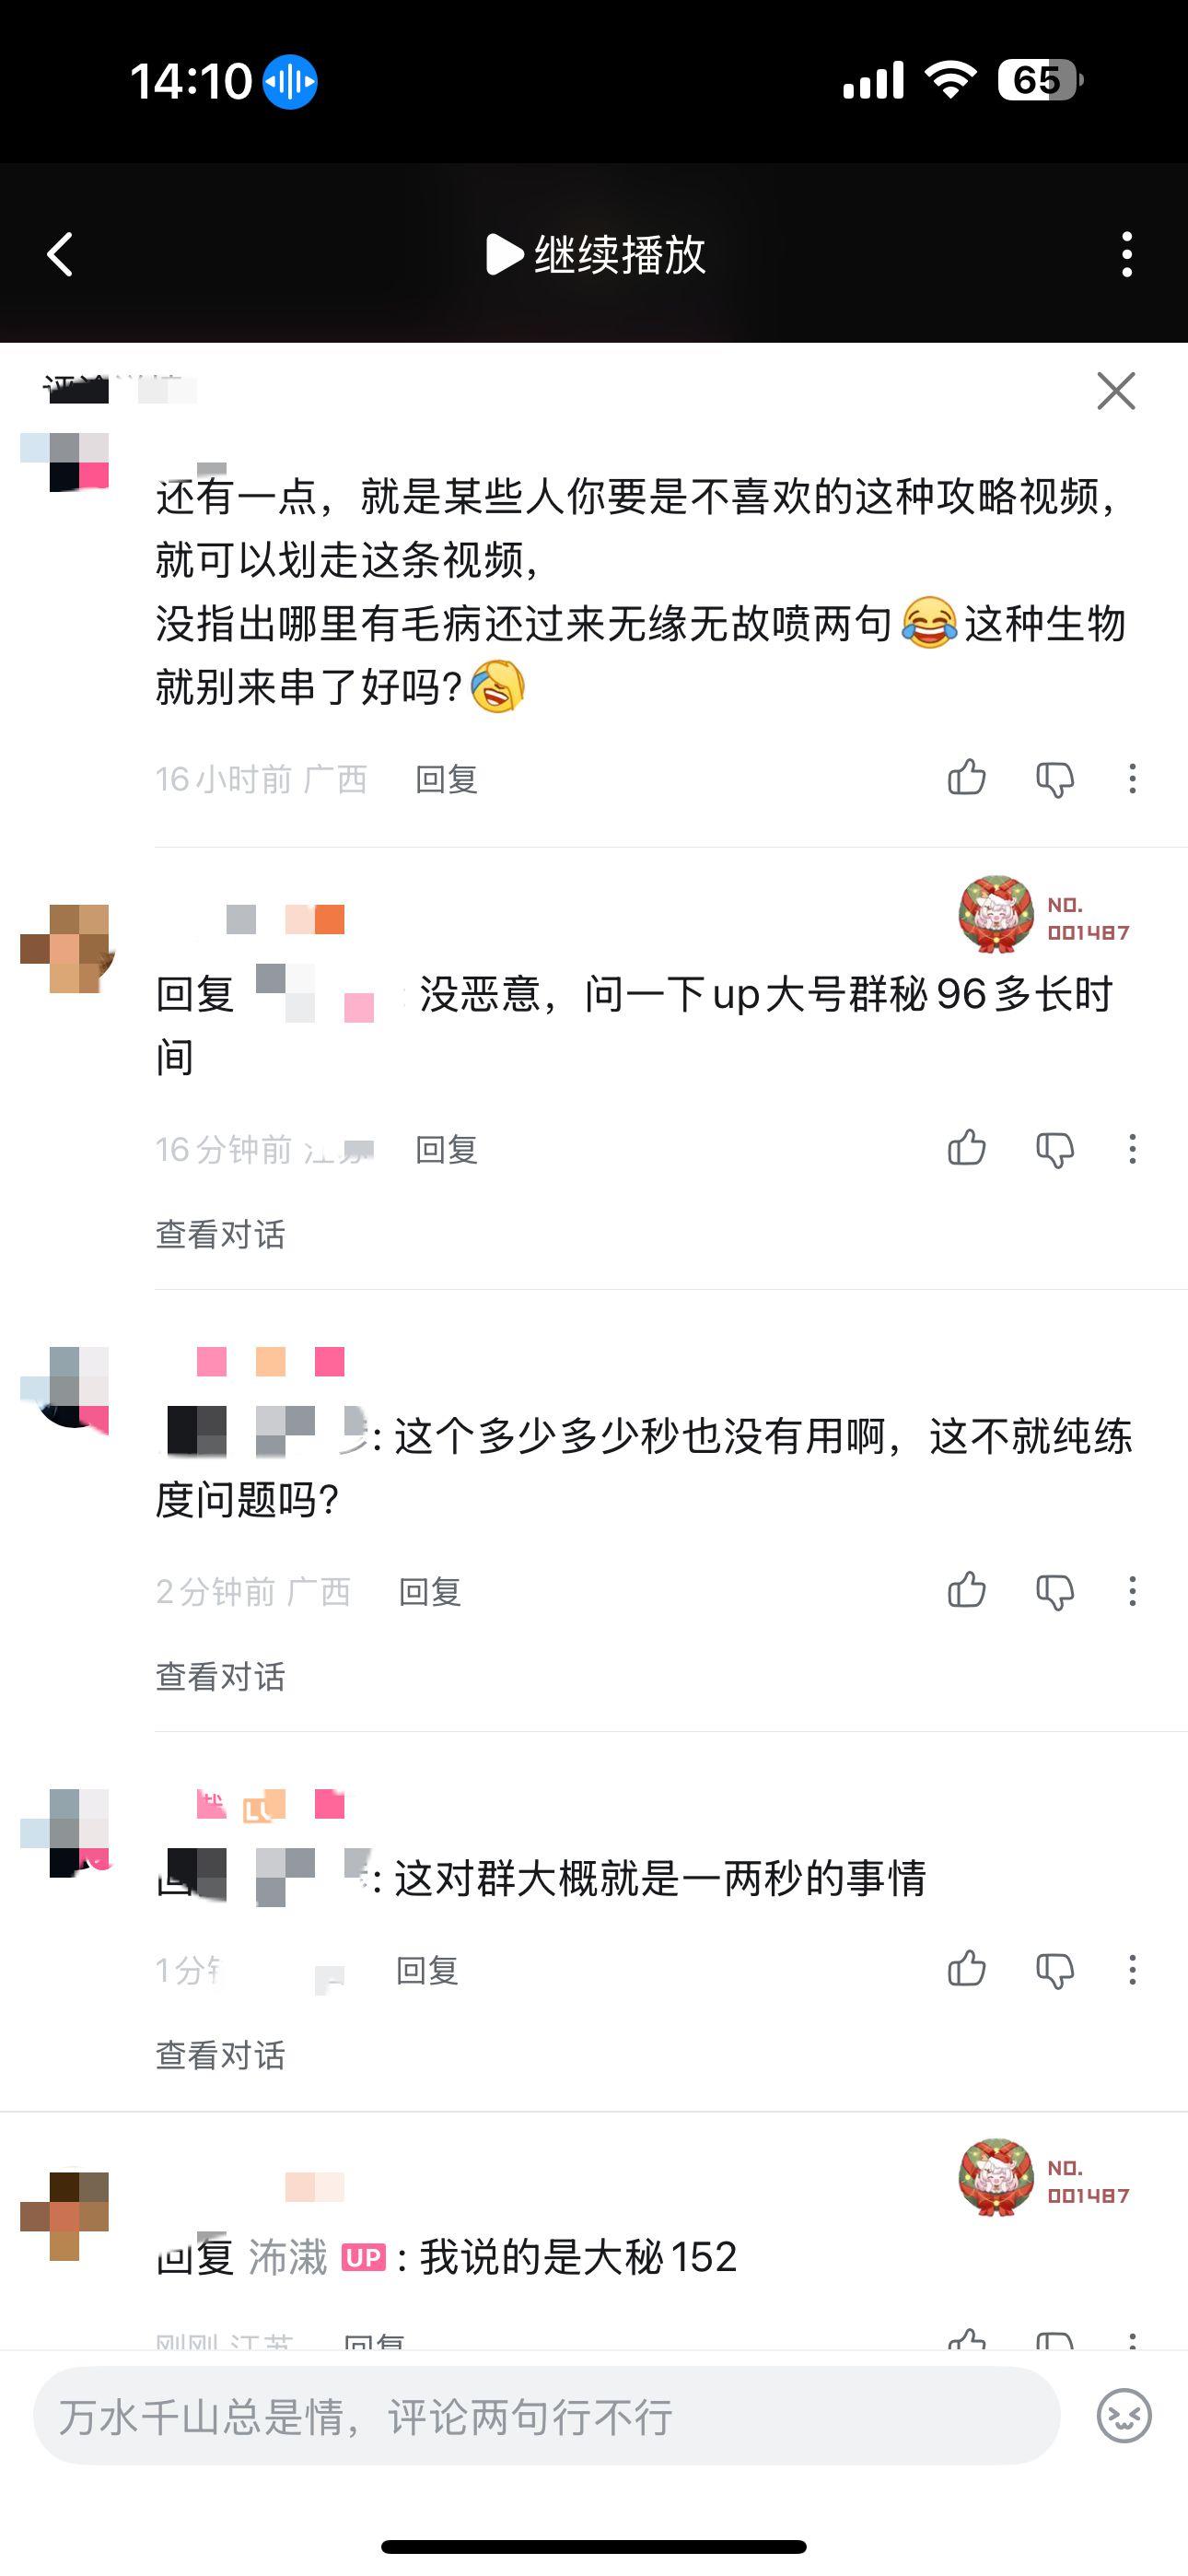Dislike the 一两秒的事情 comment
The width and height of the screenshot is (1188, 2576).
[x=1055, y=1971]
